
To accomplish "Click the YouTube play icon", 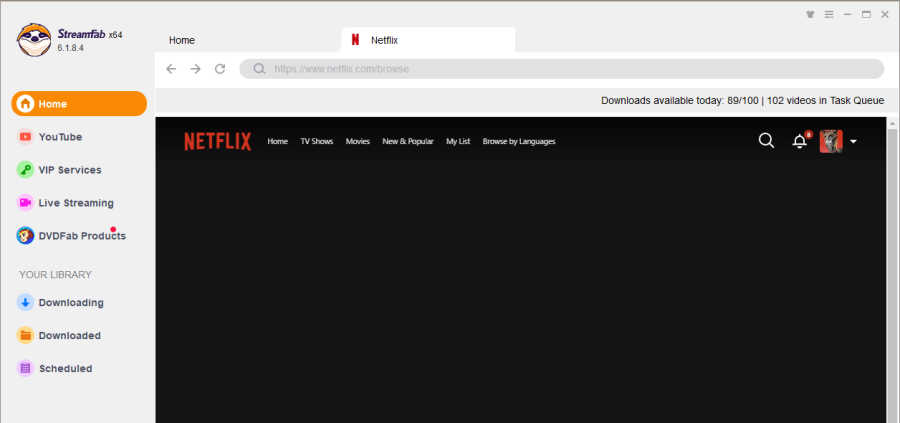I will (x=25, y=137).
